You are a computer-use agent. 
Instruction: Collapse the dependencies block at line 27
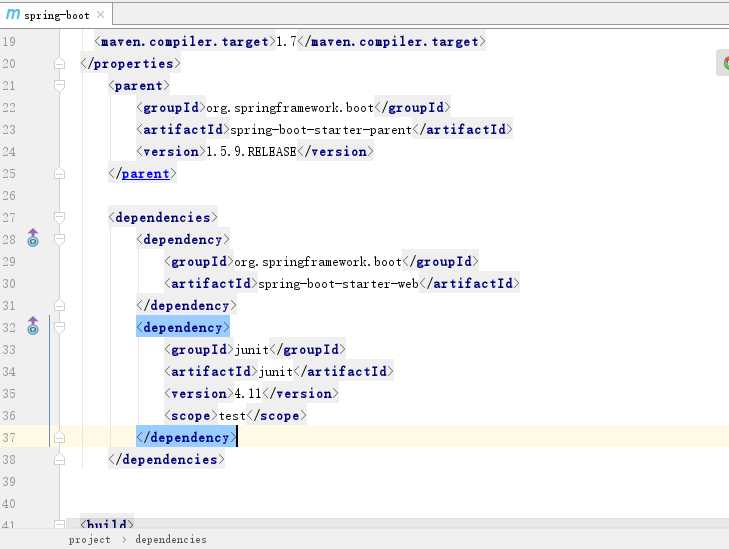(x=60, y=218)
